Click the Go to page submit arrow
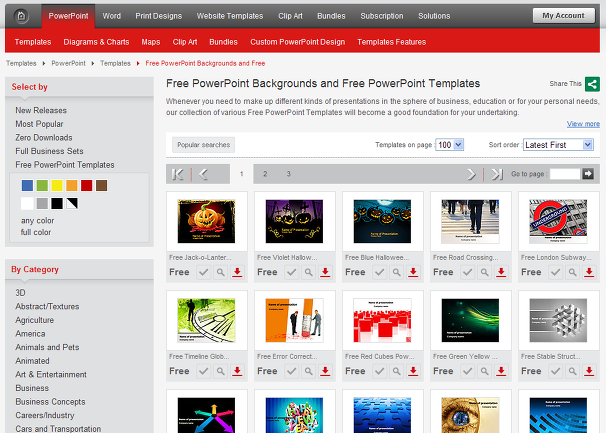The image size is (606, 433). (x=588, y=174)
